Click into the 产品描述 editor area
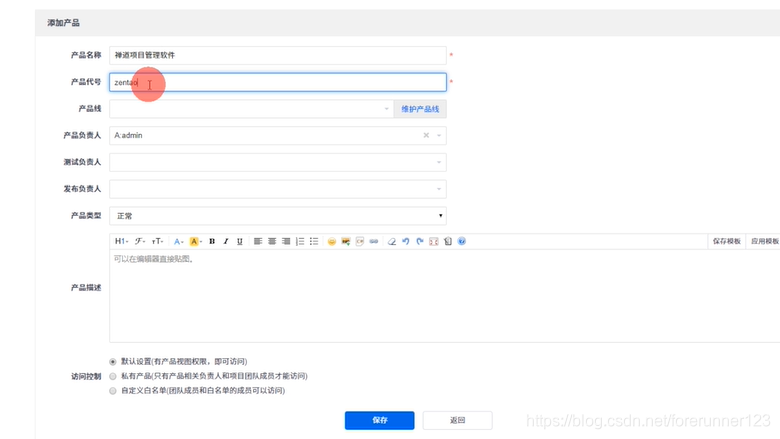 tap(445, 296)
